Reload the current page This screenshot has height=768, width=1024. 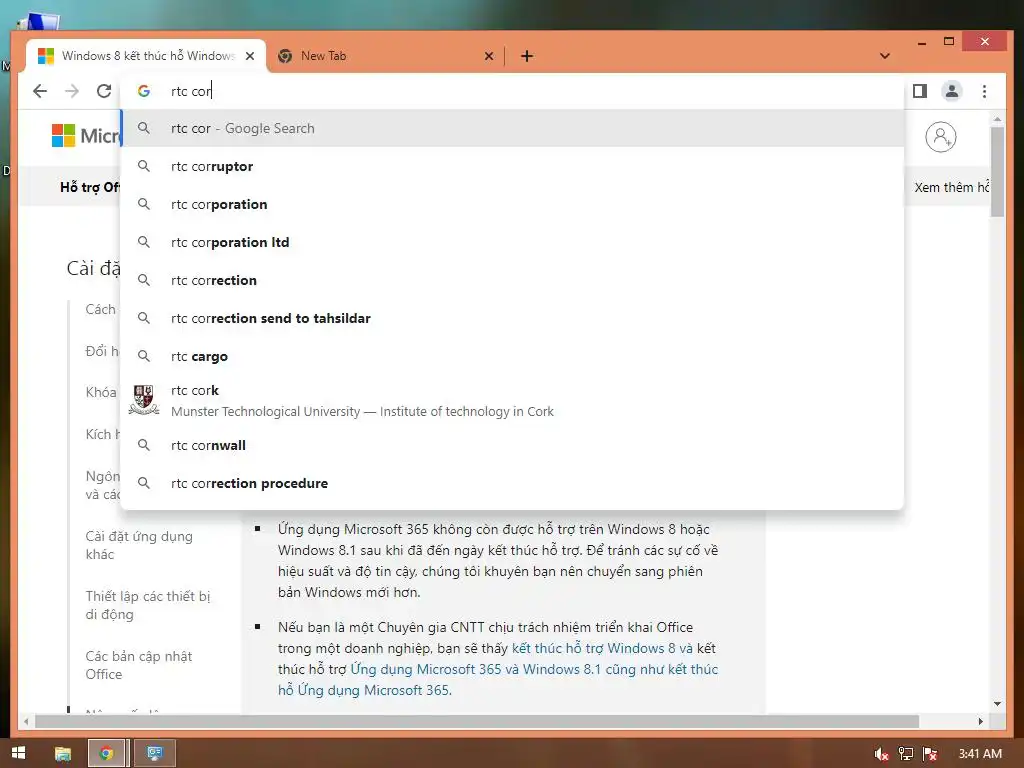tap(104, 91)
